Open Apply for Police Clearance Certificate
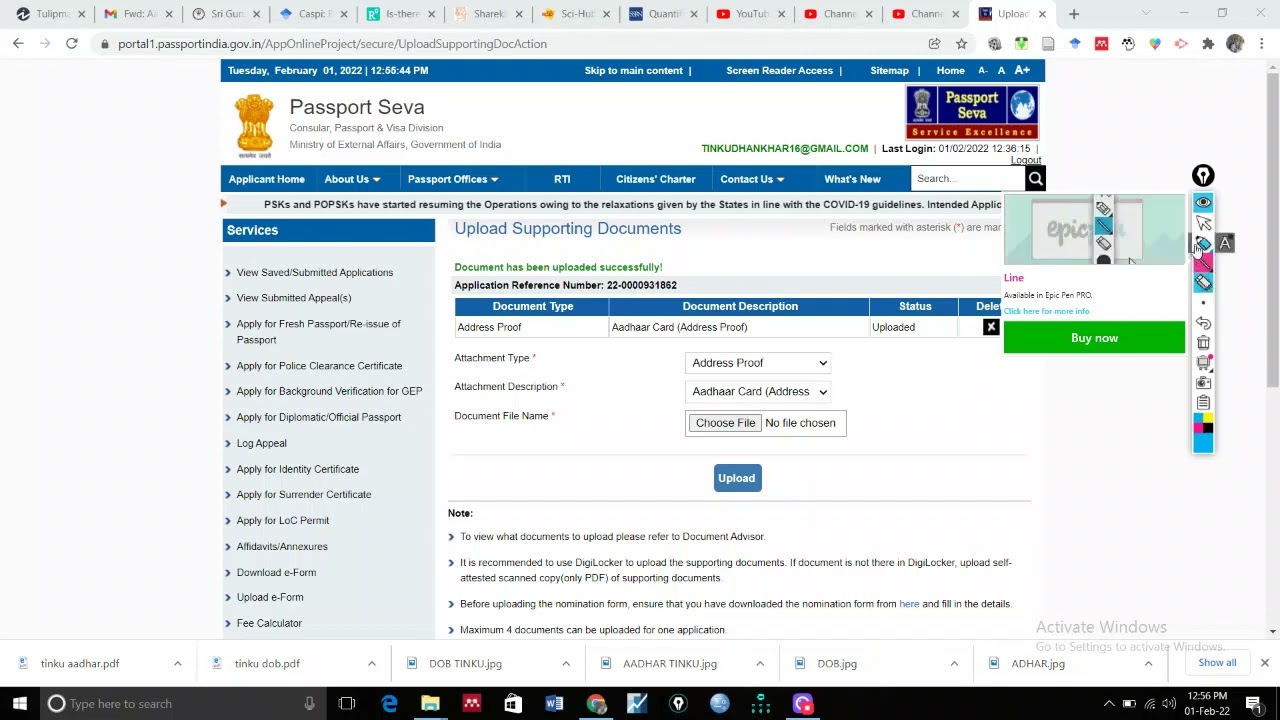The image size is (1280, 720). 319,366
